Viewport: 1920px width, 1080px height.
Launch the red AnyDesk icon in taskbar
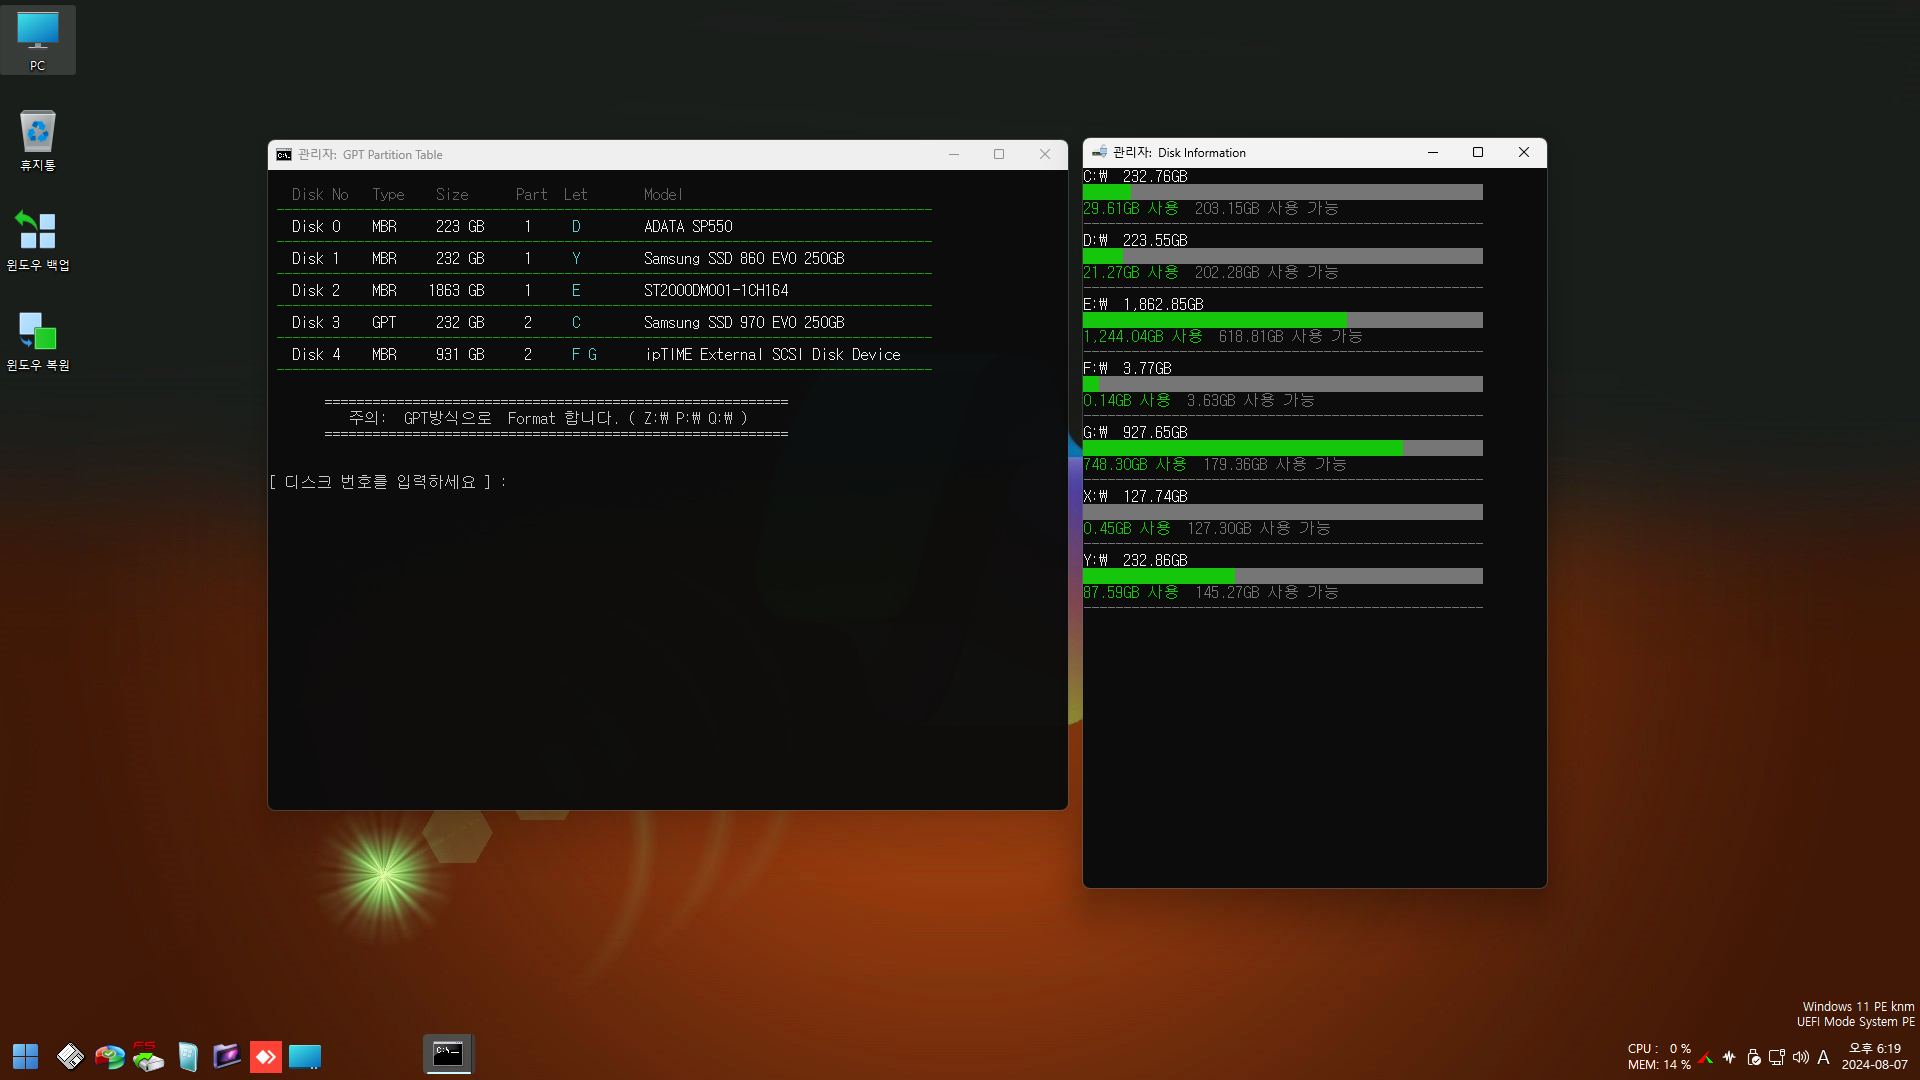pyautogui.click(x=265, y=1056)
